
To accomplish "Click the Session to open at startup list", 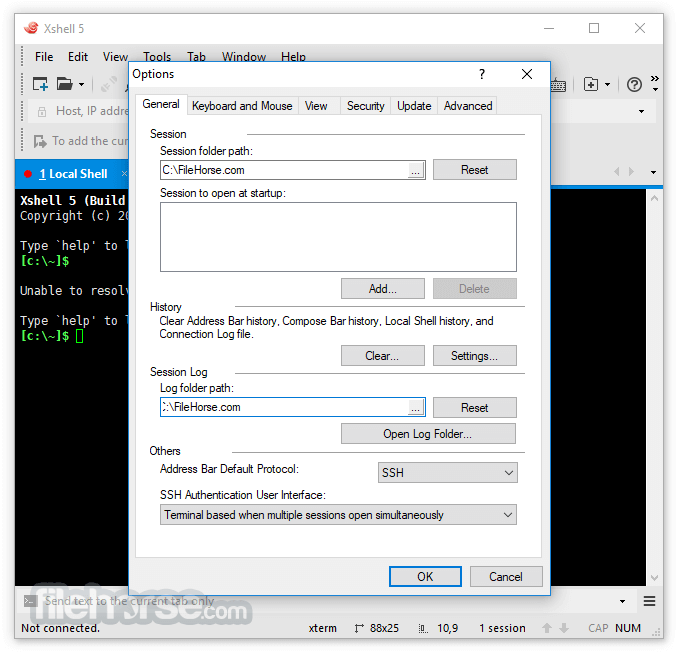I will click(x=338, y=237).
